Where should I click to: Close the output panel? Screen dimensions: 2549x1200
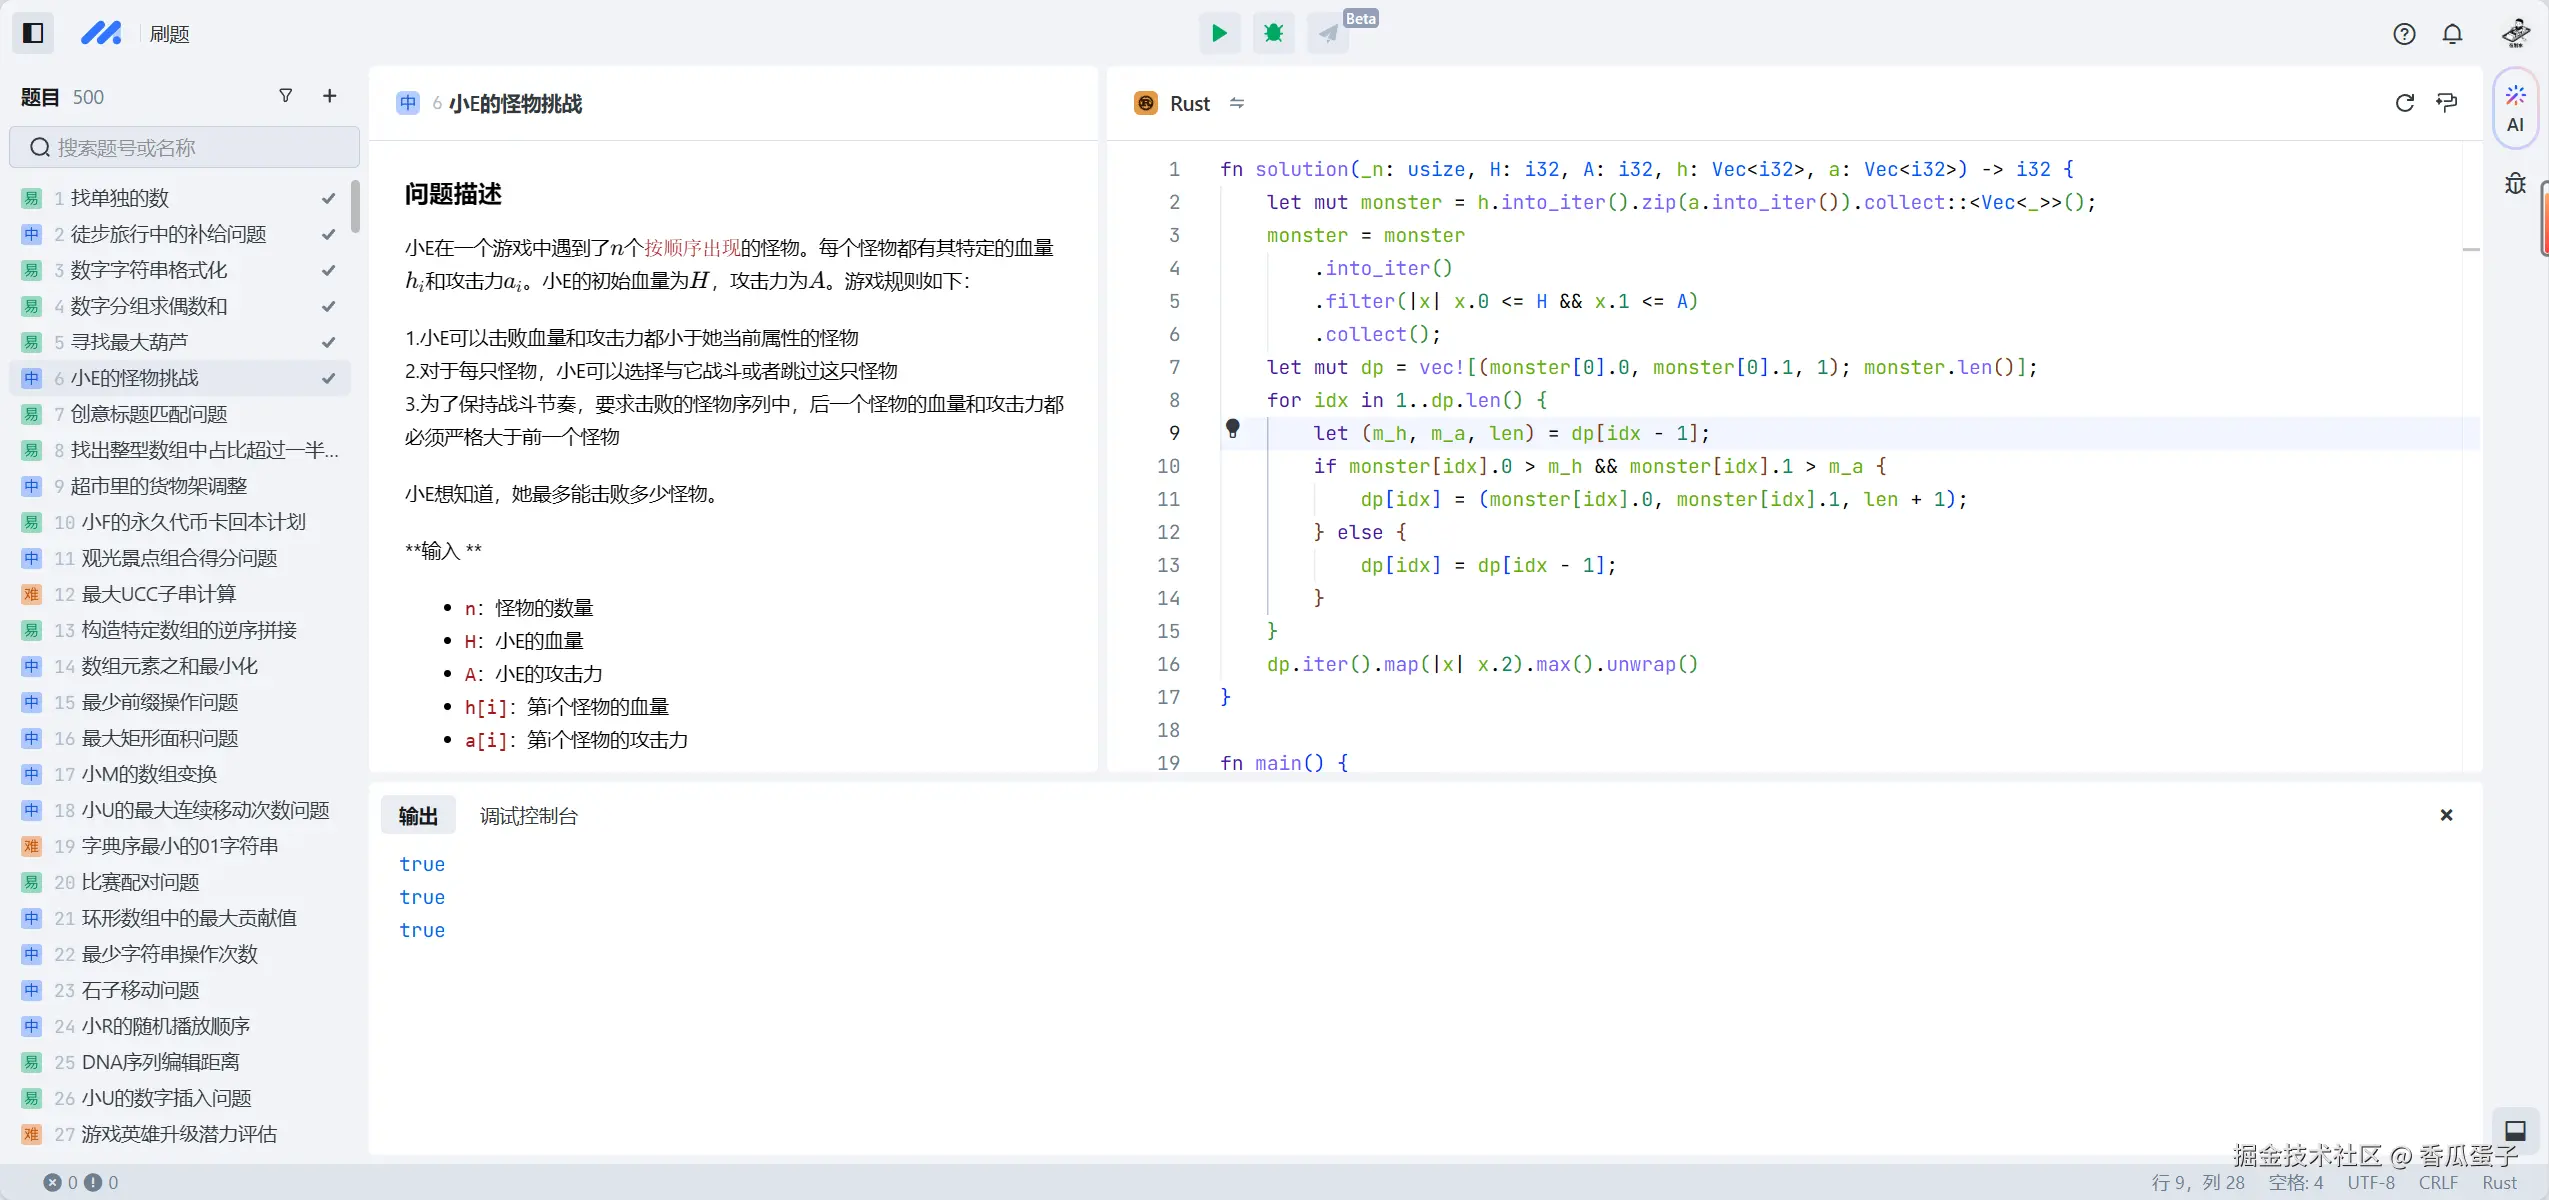[x=2446, y=815]
